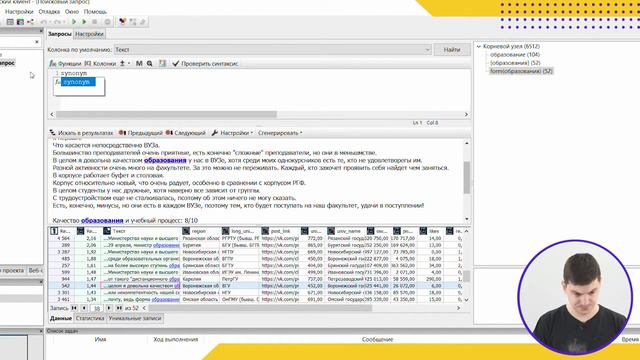640x360 pixels.
Task: Click the Следующий button
Action: point(186,133)
